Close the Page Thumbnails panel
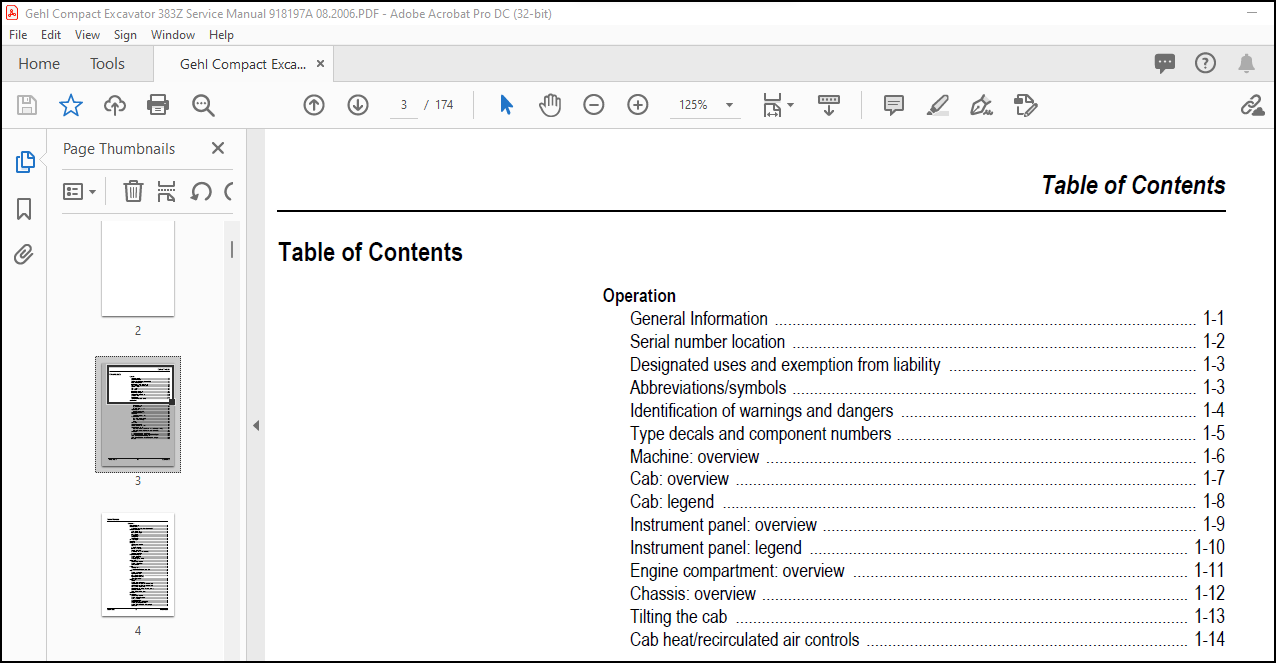The image size is (1276, 663). (x=218, y=148)
